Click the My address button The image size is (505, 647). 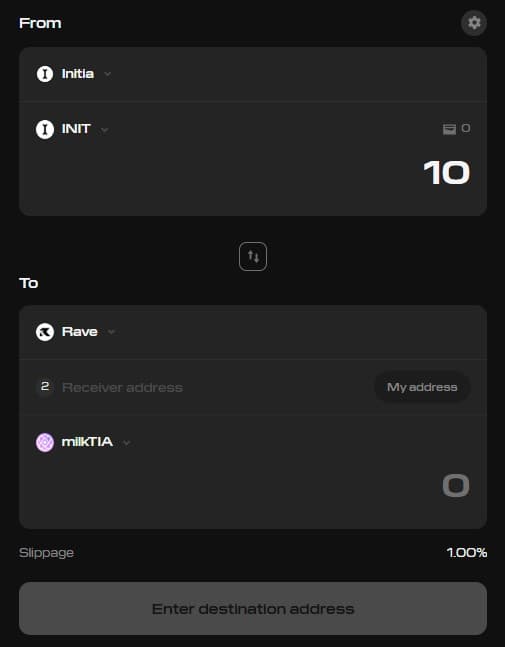pos(422,387)
